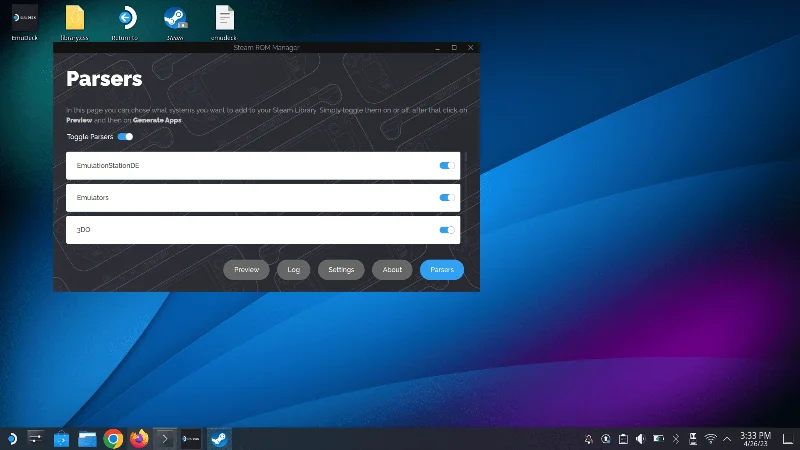Expand the hidden system tray icons arrow
Screen dimensions: 800x450
pos(727,438)
